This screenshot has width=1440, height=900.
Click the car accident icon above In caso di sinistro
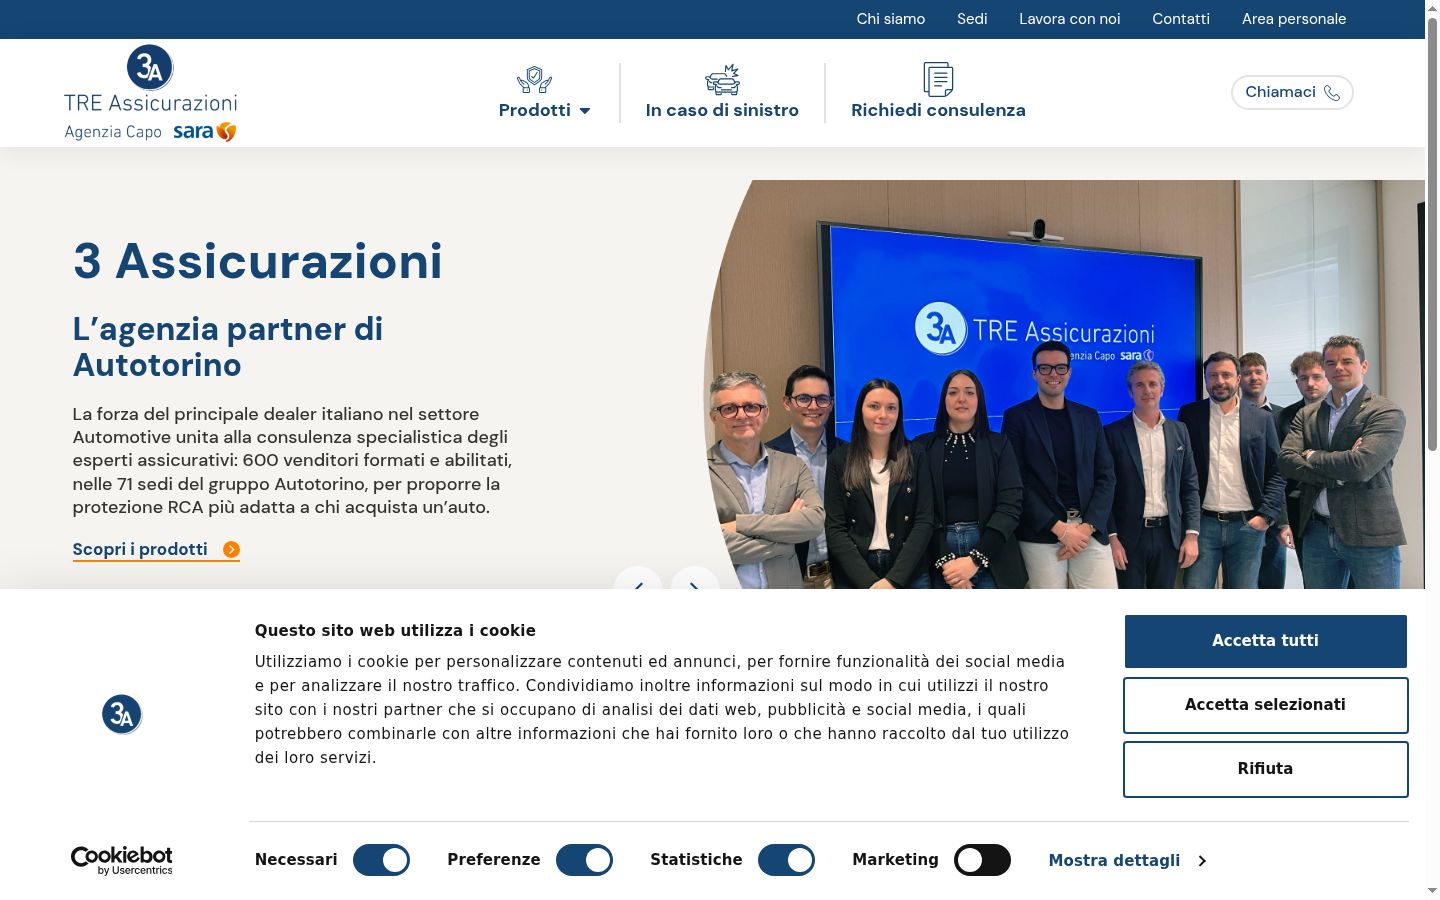[722, 80]
